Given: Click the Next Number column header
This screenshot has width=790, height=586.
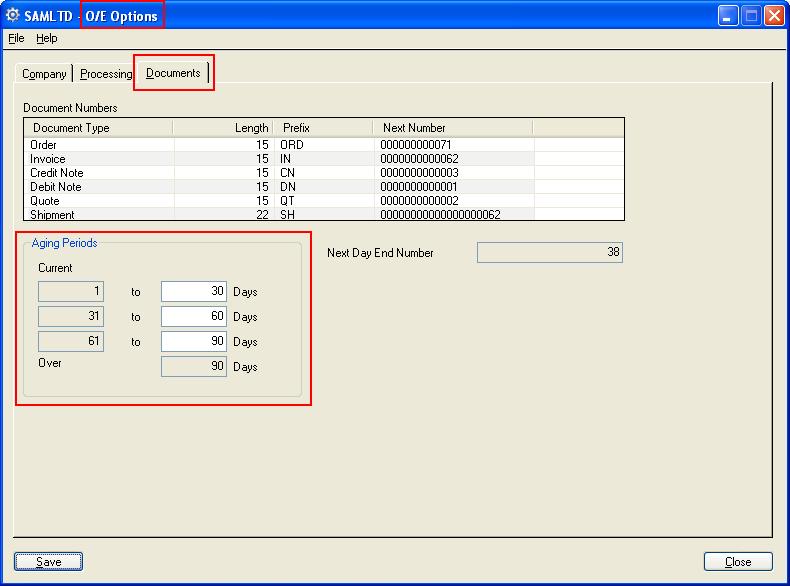Looking at the screenshot, I should coord(452,128).
